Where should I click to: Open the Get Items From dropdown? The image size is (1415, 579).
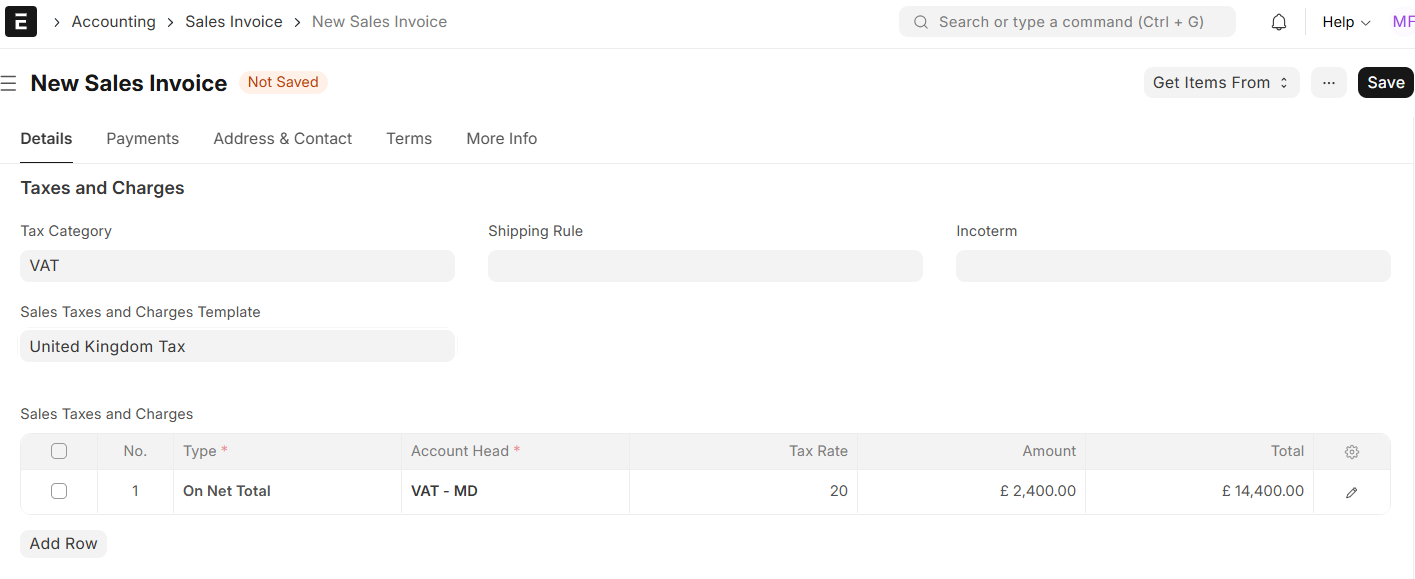1221,82
